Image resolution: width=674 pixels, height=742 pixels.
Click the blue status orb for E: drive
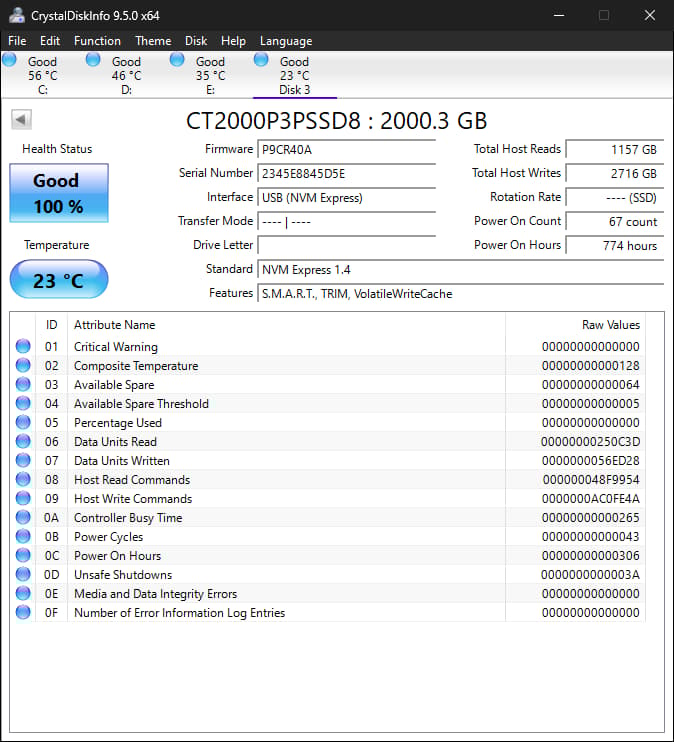coord(177,60)
